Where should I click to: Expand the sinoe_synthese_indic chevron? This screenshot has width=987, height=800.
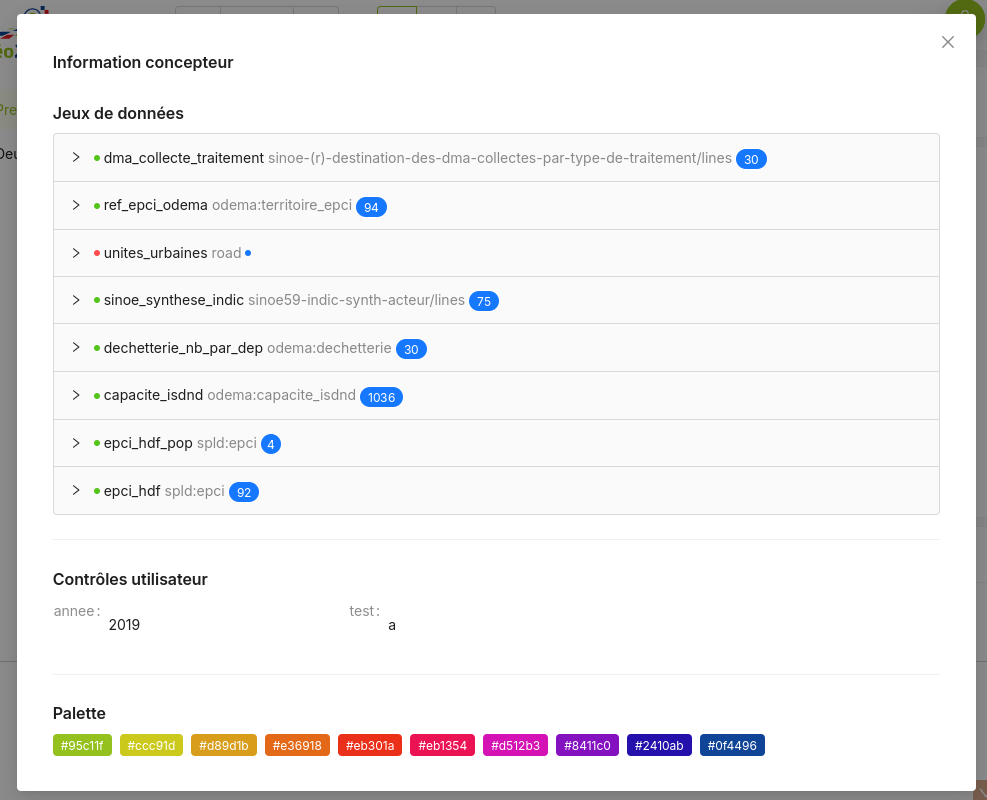[x=76, y=300]
